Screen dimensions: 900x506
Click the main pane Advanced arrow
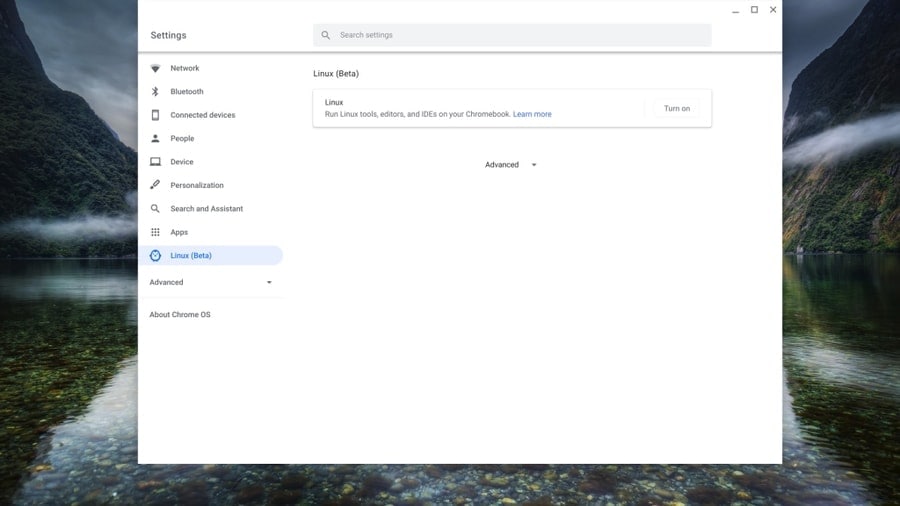click(x=534, y=165)
